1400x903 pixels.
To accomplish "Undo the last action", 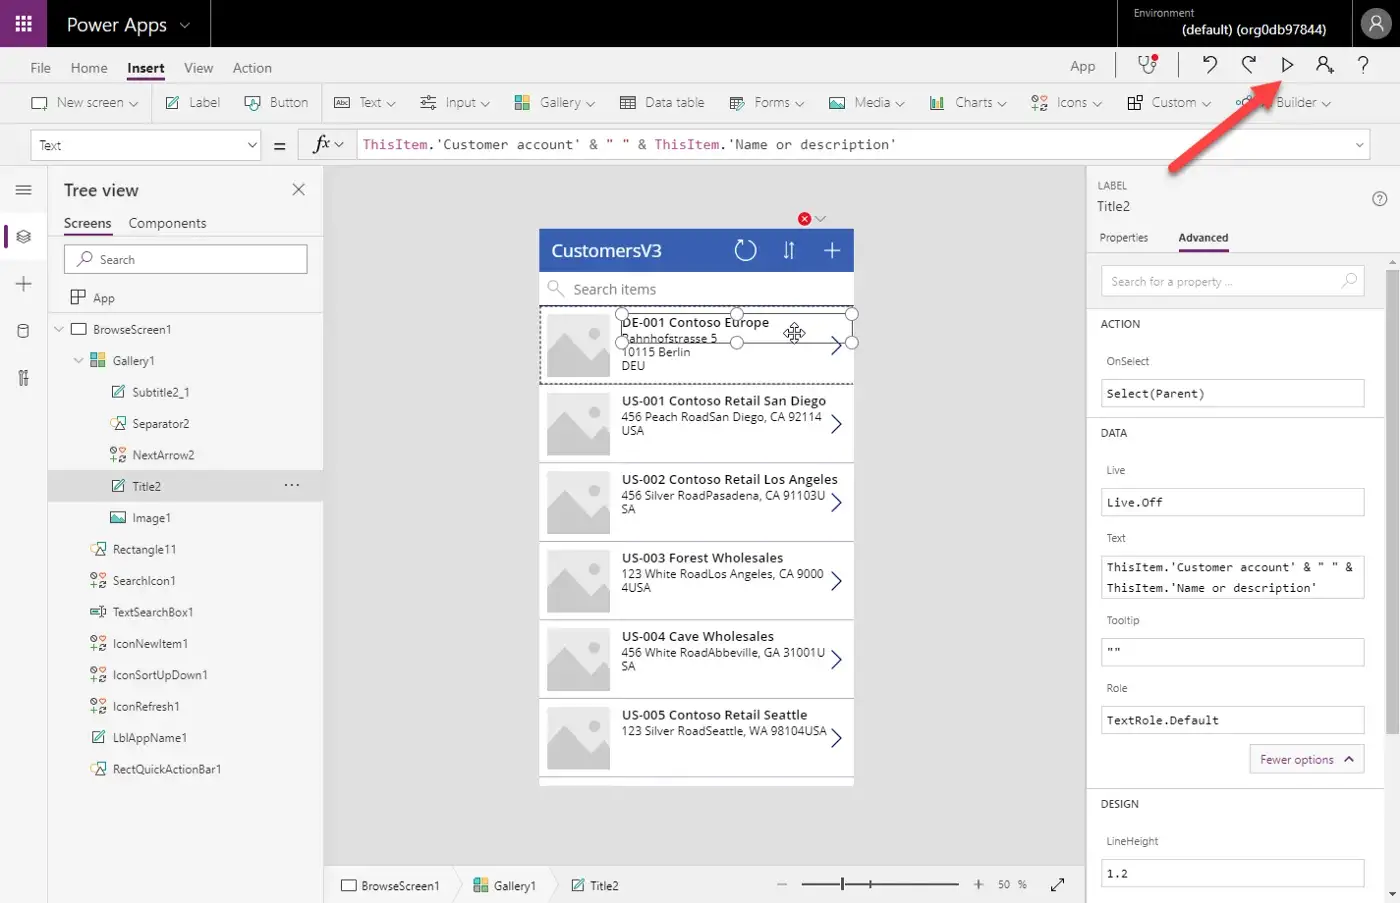I will 1210,65.
